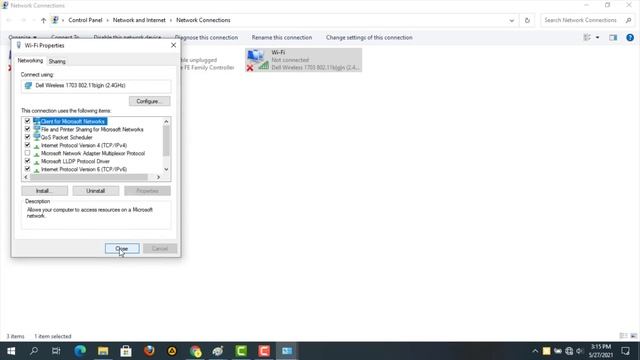Confirm with the Close button
Screen dimensions: 640x360
click(122, 249)
